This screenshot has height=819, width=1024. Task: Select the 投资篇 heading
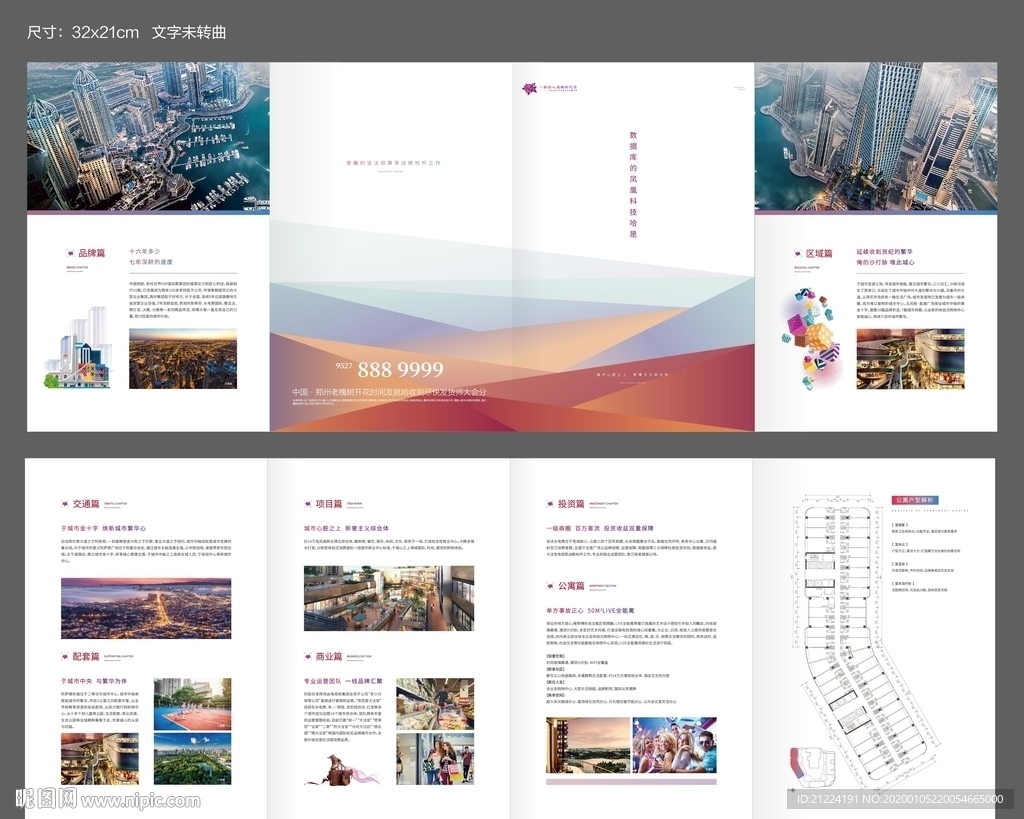click(571, 504)
